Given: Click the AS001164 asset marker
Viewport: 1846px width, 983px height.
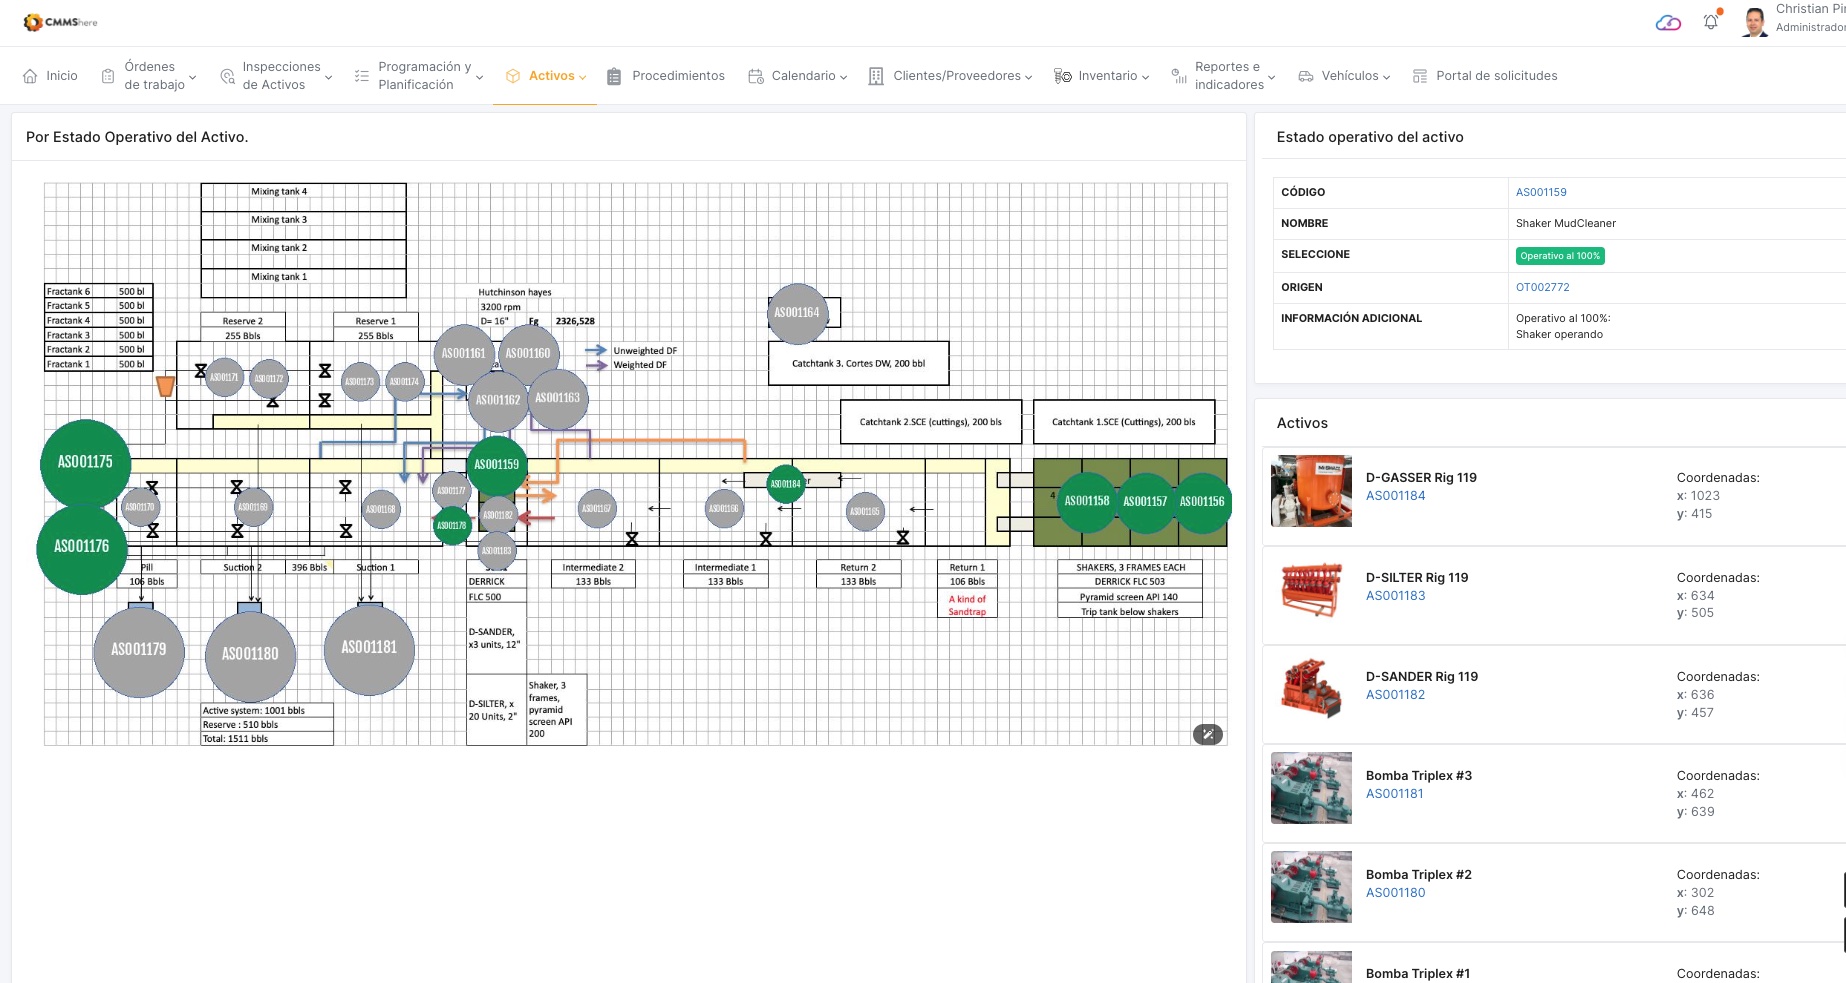Looking at the screenshot, I should point(797,313).
